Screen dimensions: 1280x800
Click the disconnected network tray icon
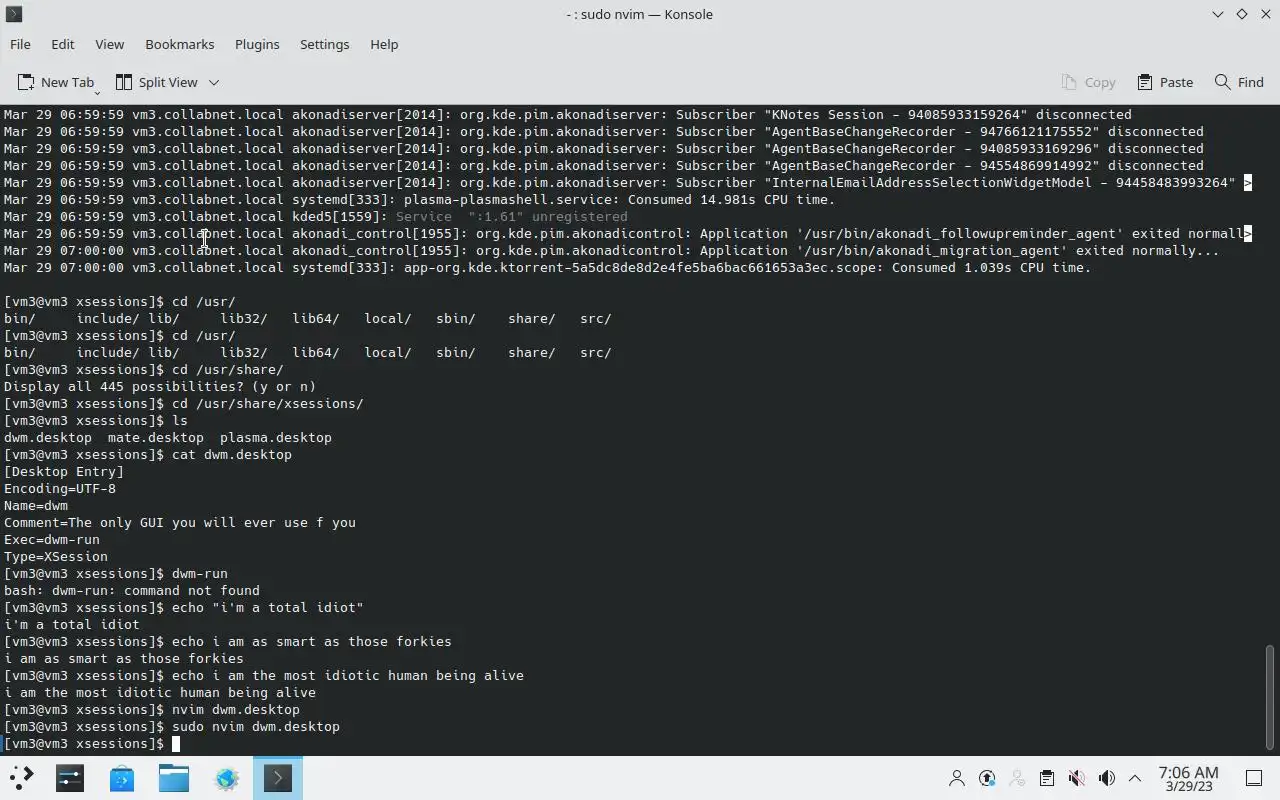tap(1017, 778)
